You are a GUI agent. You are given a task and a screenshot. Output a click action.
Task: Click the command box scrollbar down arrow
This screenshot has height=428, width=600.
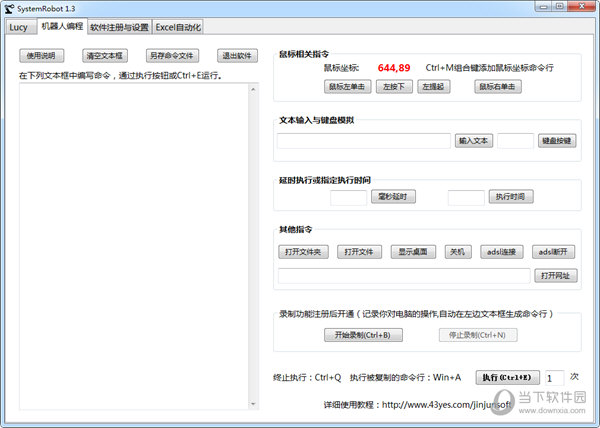pyautogui.click(x=253, y=404)
